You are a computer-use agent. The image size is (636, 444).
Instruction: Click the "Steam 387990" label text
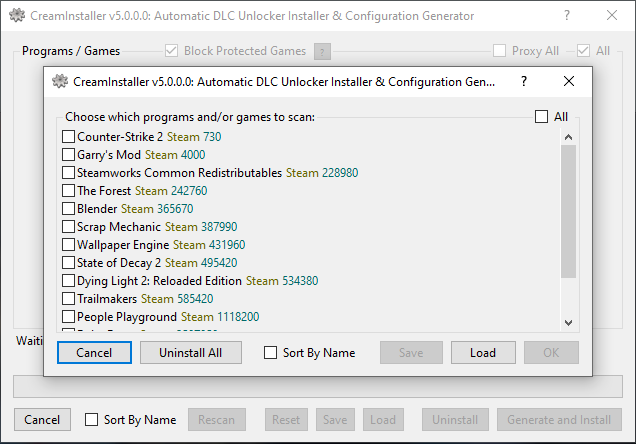coord(201,227)
